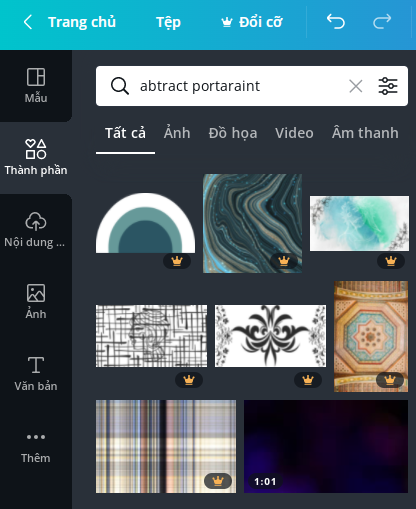
Task: Click the crown icon beside Đổi cỡ
Action: tap(227, 22)
